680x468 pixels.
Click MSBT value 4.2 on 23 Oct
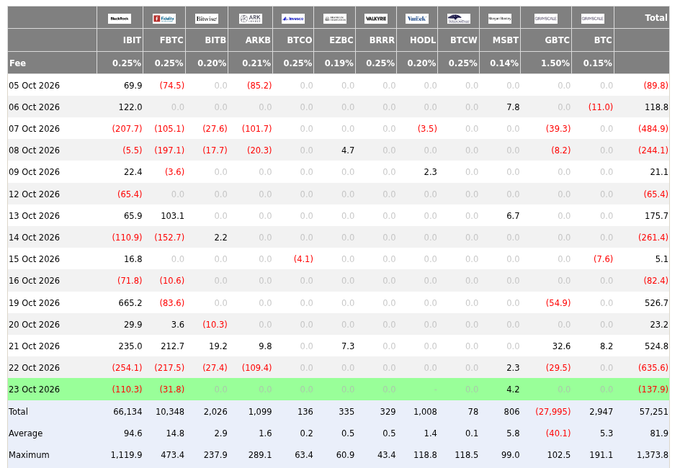tap(513, 389)
